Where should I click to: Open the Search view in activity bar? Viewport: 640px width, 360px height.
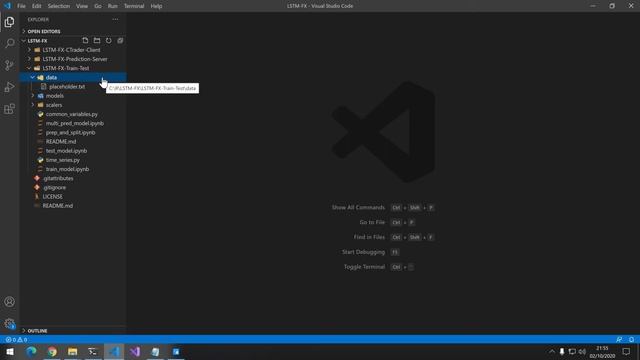coord(9,43)
